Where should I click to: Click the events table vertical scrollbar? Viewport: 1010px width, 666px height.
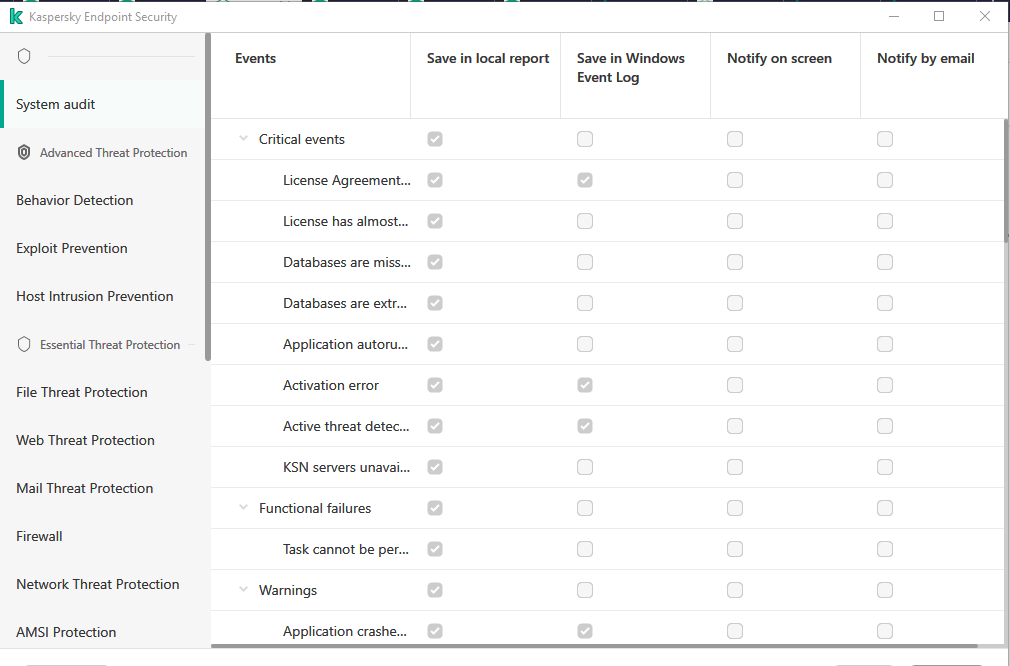pyautogui.click(x=1006, y=180)
